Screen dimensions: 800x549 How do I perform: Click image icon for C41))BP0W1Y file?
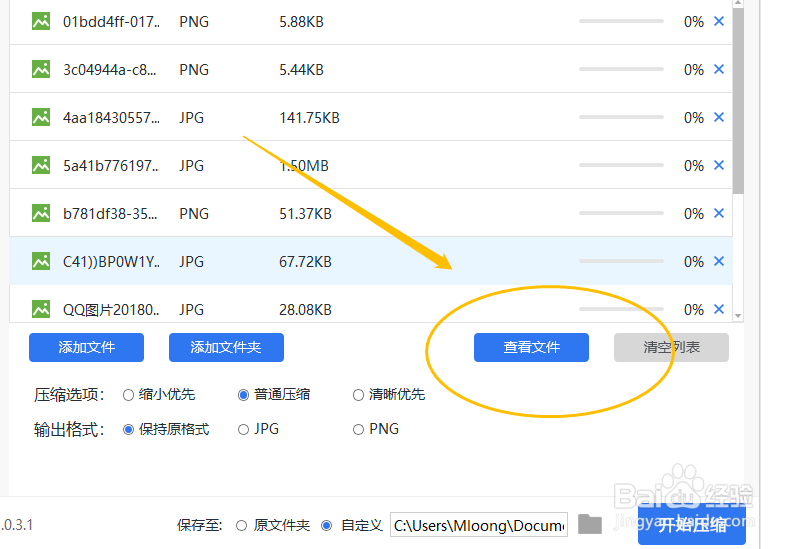(x=41, y=261)
